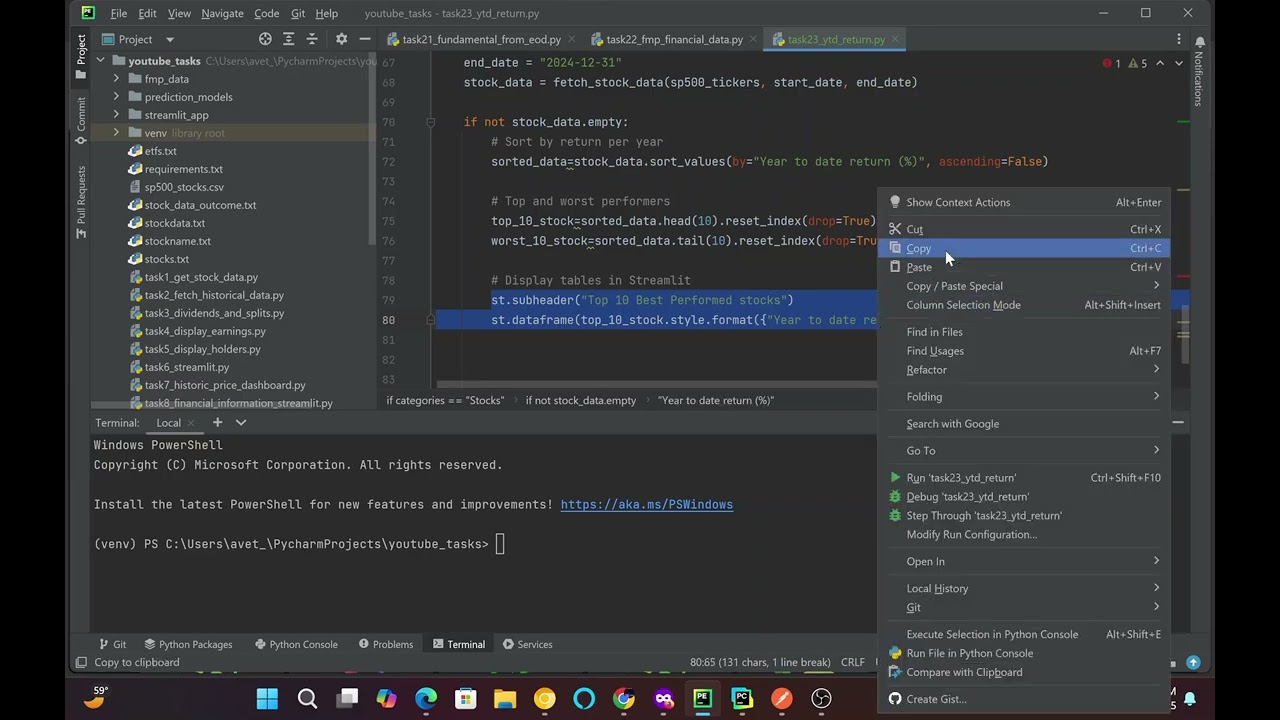Open the Problems tab

tap(386, 645)
